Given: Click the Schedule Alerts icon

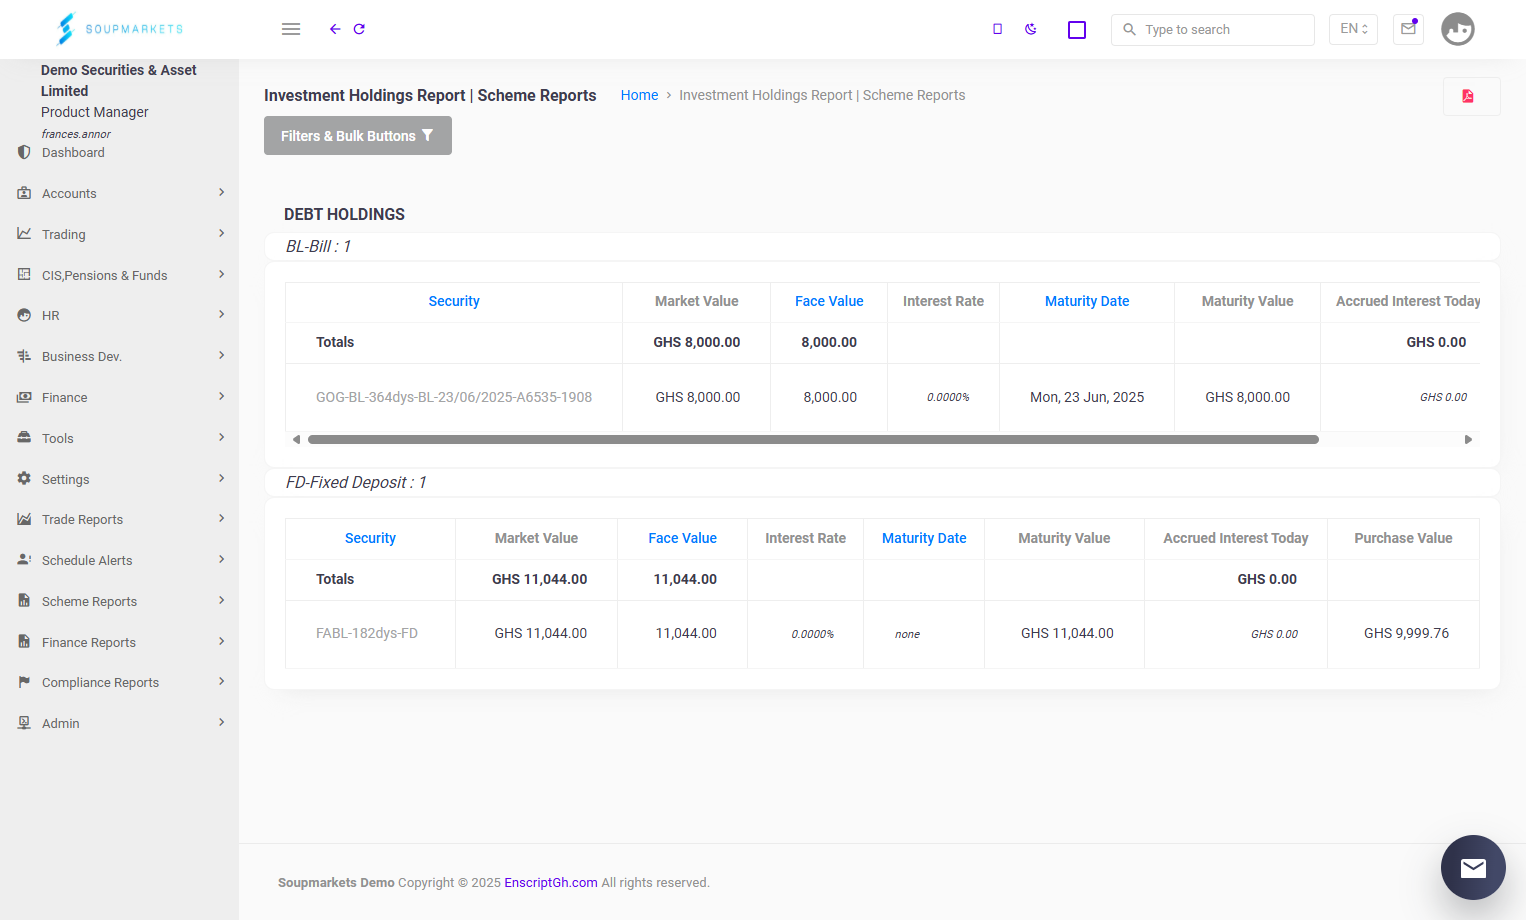Looking at the screenshot, I should tap(24, 560).
